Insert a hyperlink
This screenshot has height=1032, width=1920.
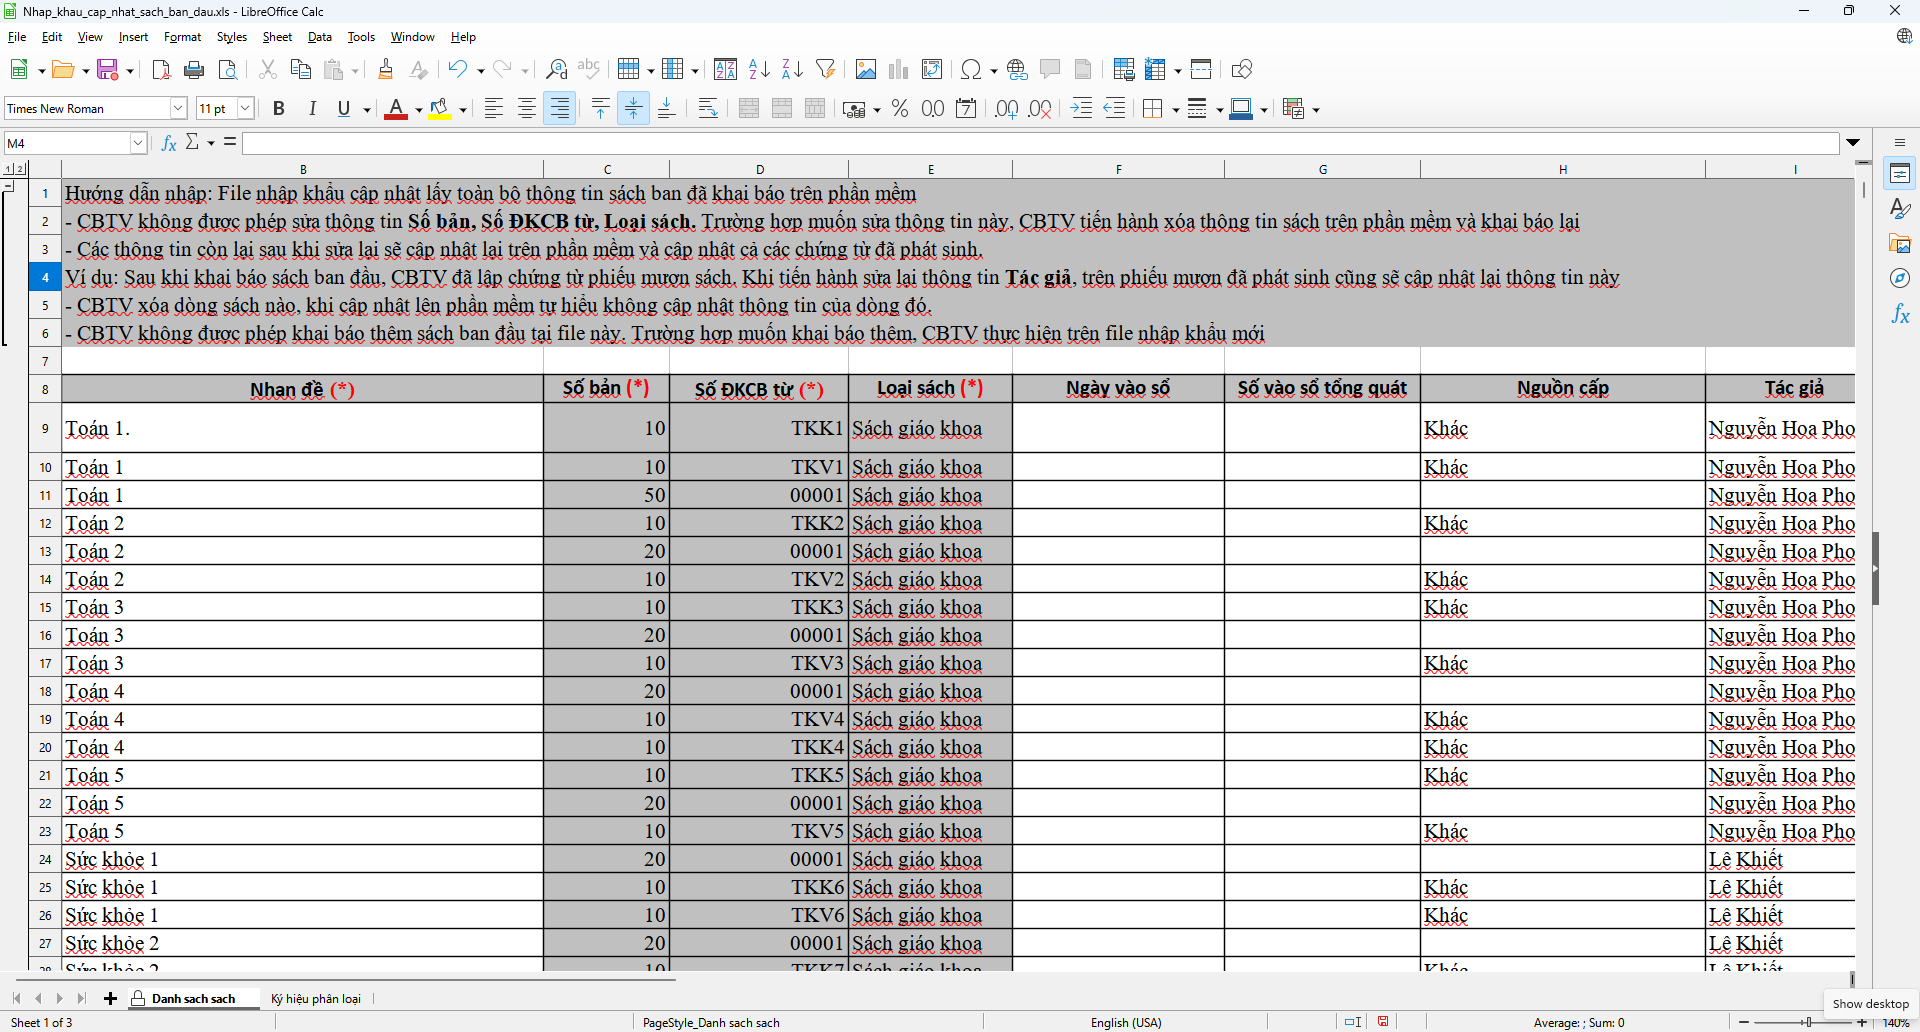[1017, 69]
